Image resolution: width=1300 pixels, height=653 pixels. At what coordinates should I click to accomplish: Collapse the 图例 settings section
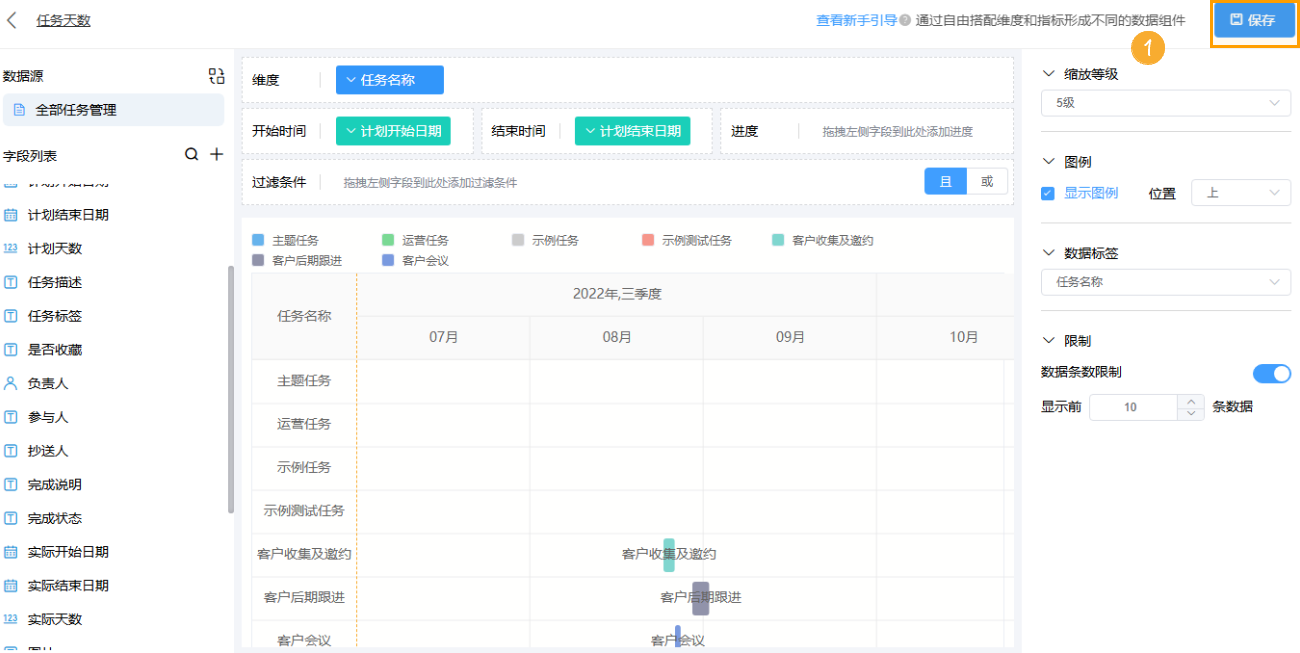(1048, 160)
